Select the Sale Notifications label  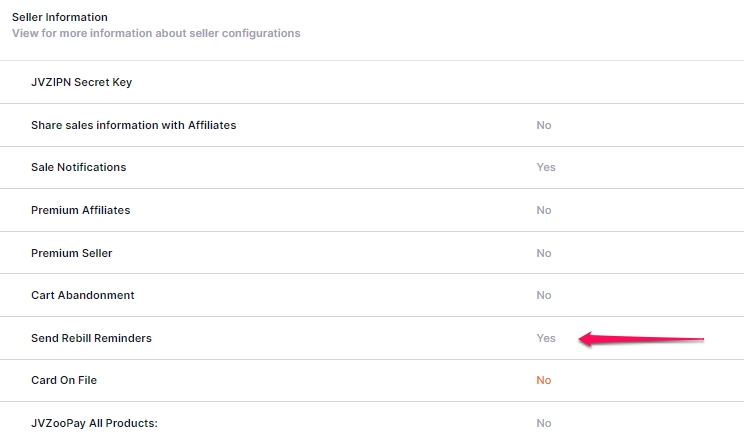pyautogui.click(x=79, y=167)
